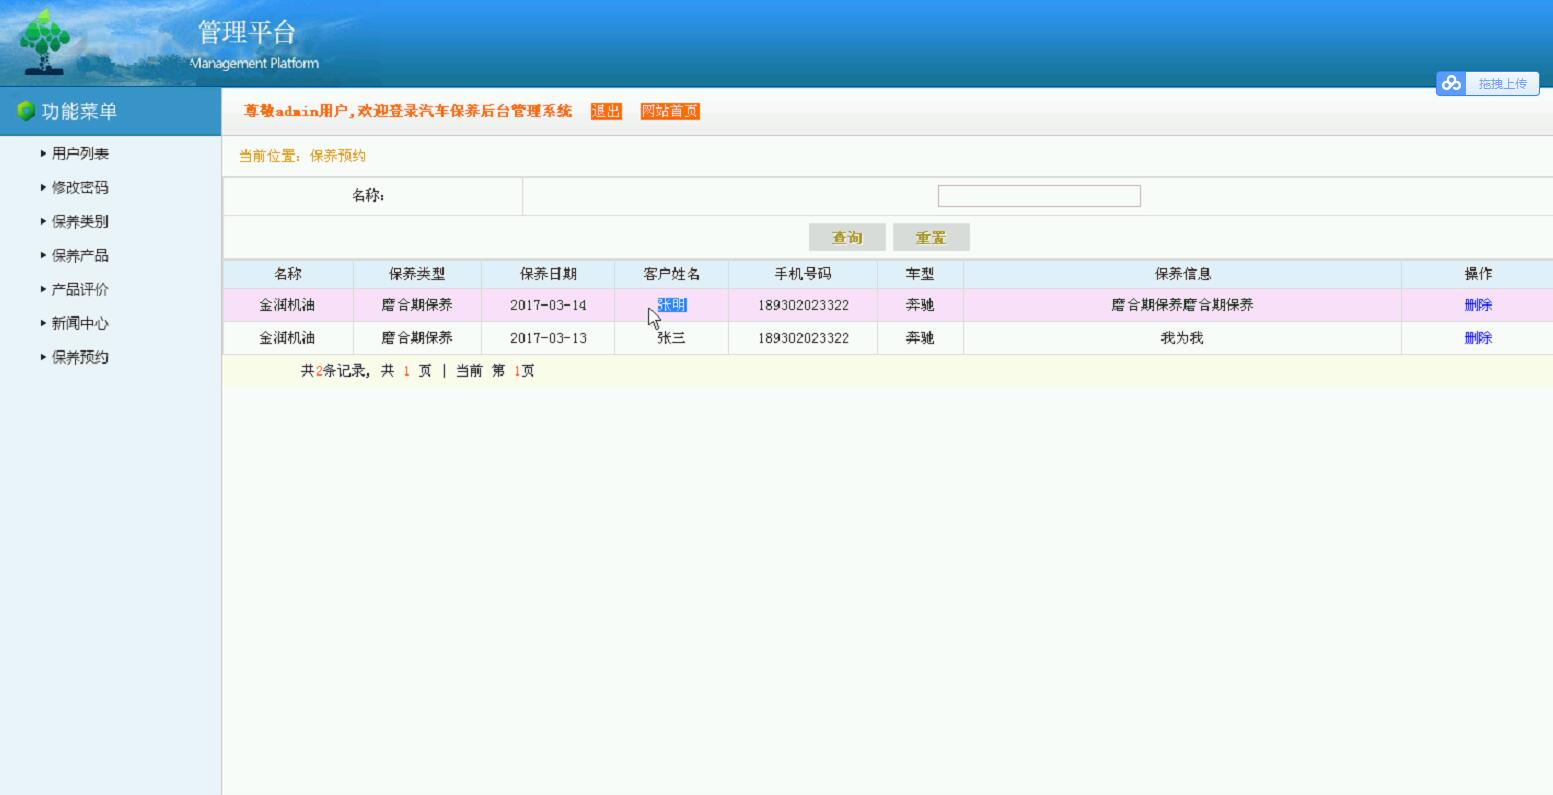
Task: Delete the 2017-03-14 appointment row
Action: [x=1478, y=306]
